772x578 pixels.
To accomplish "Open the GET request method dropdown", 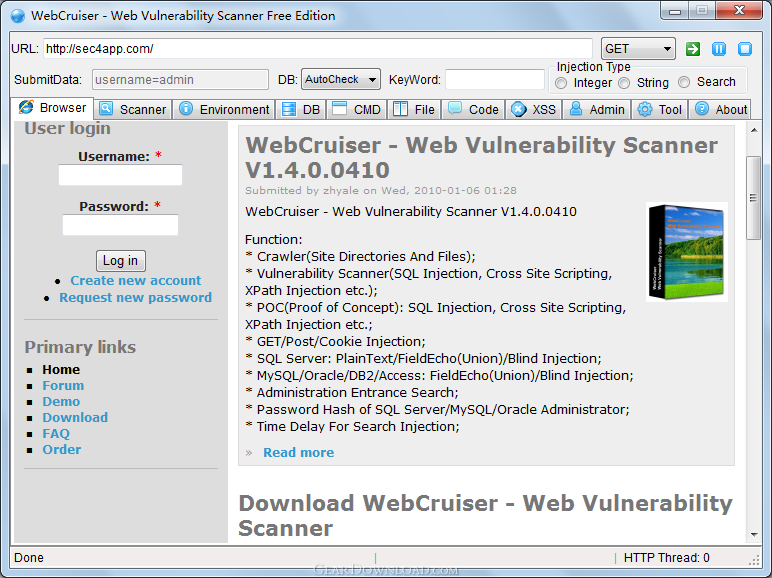I will coord(638,49).
